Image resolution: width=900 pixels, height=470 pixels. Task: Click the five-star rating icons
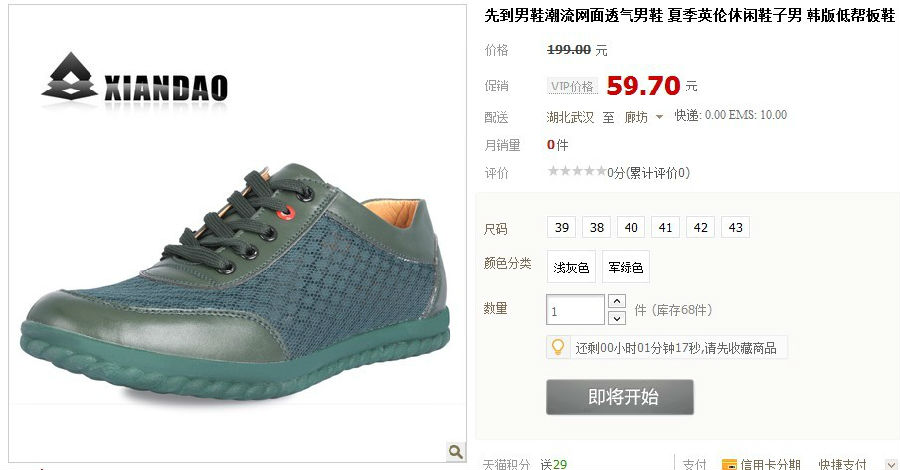point(577,171)
